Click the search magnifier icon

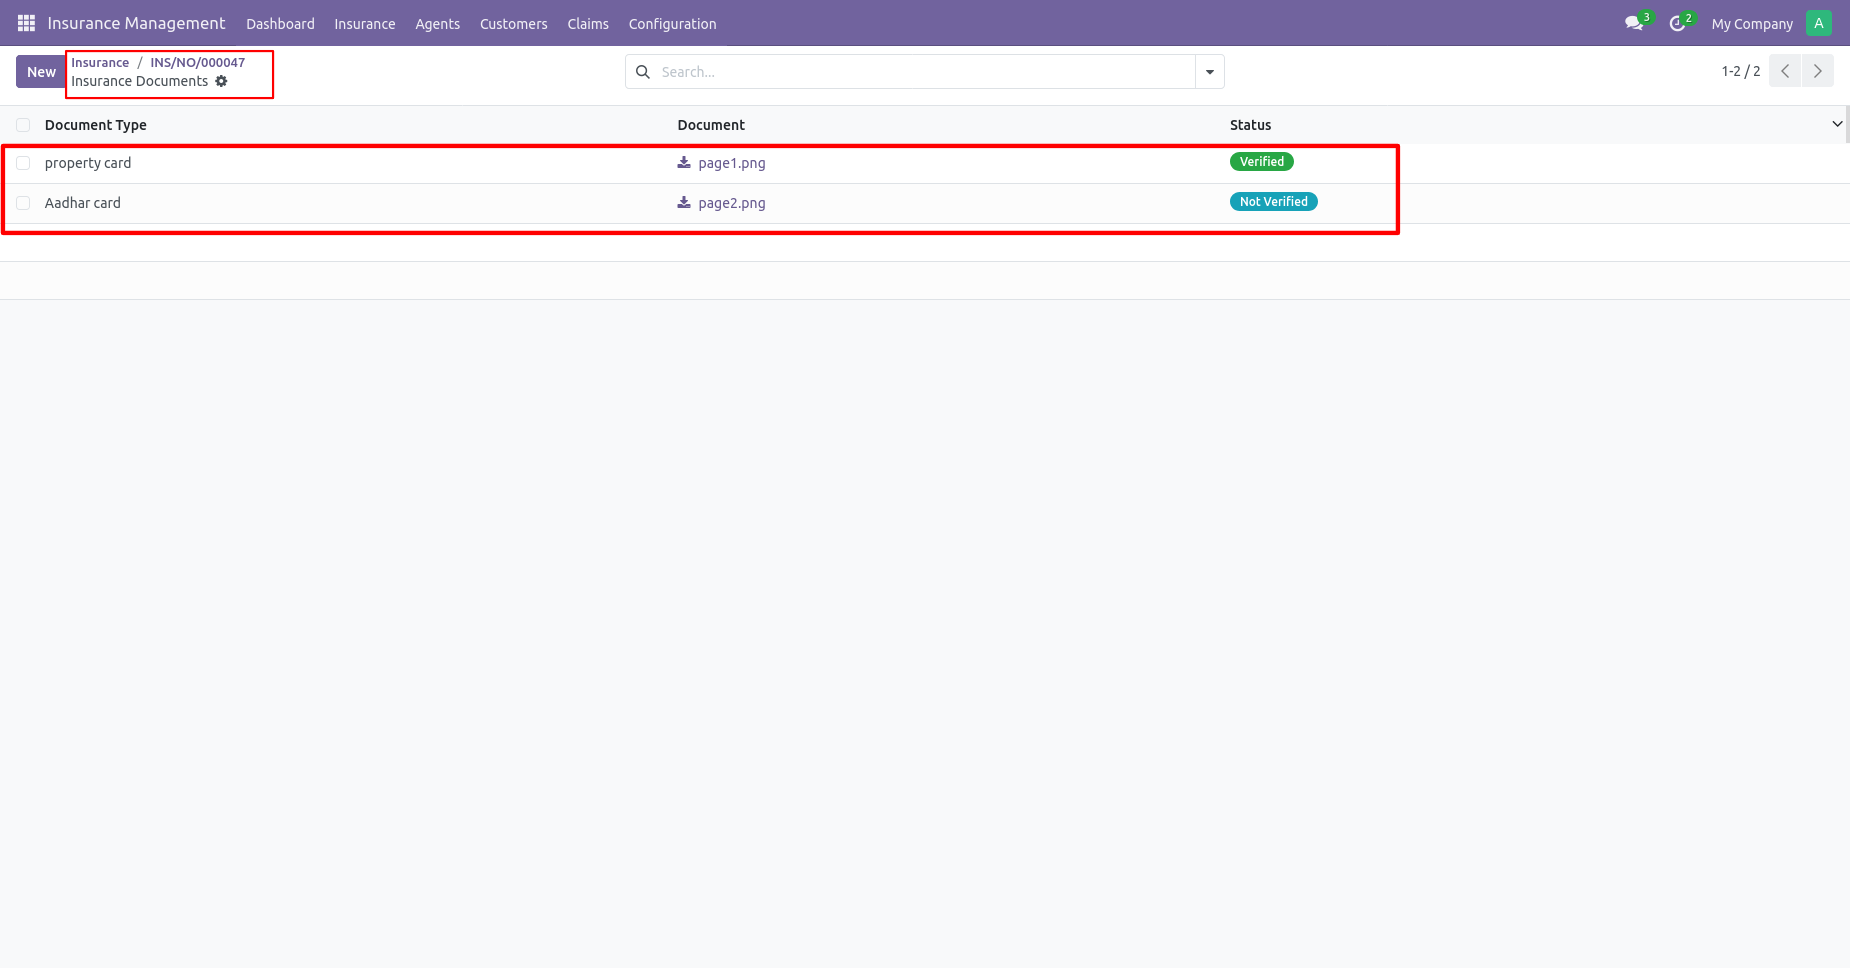point(643,72)
